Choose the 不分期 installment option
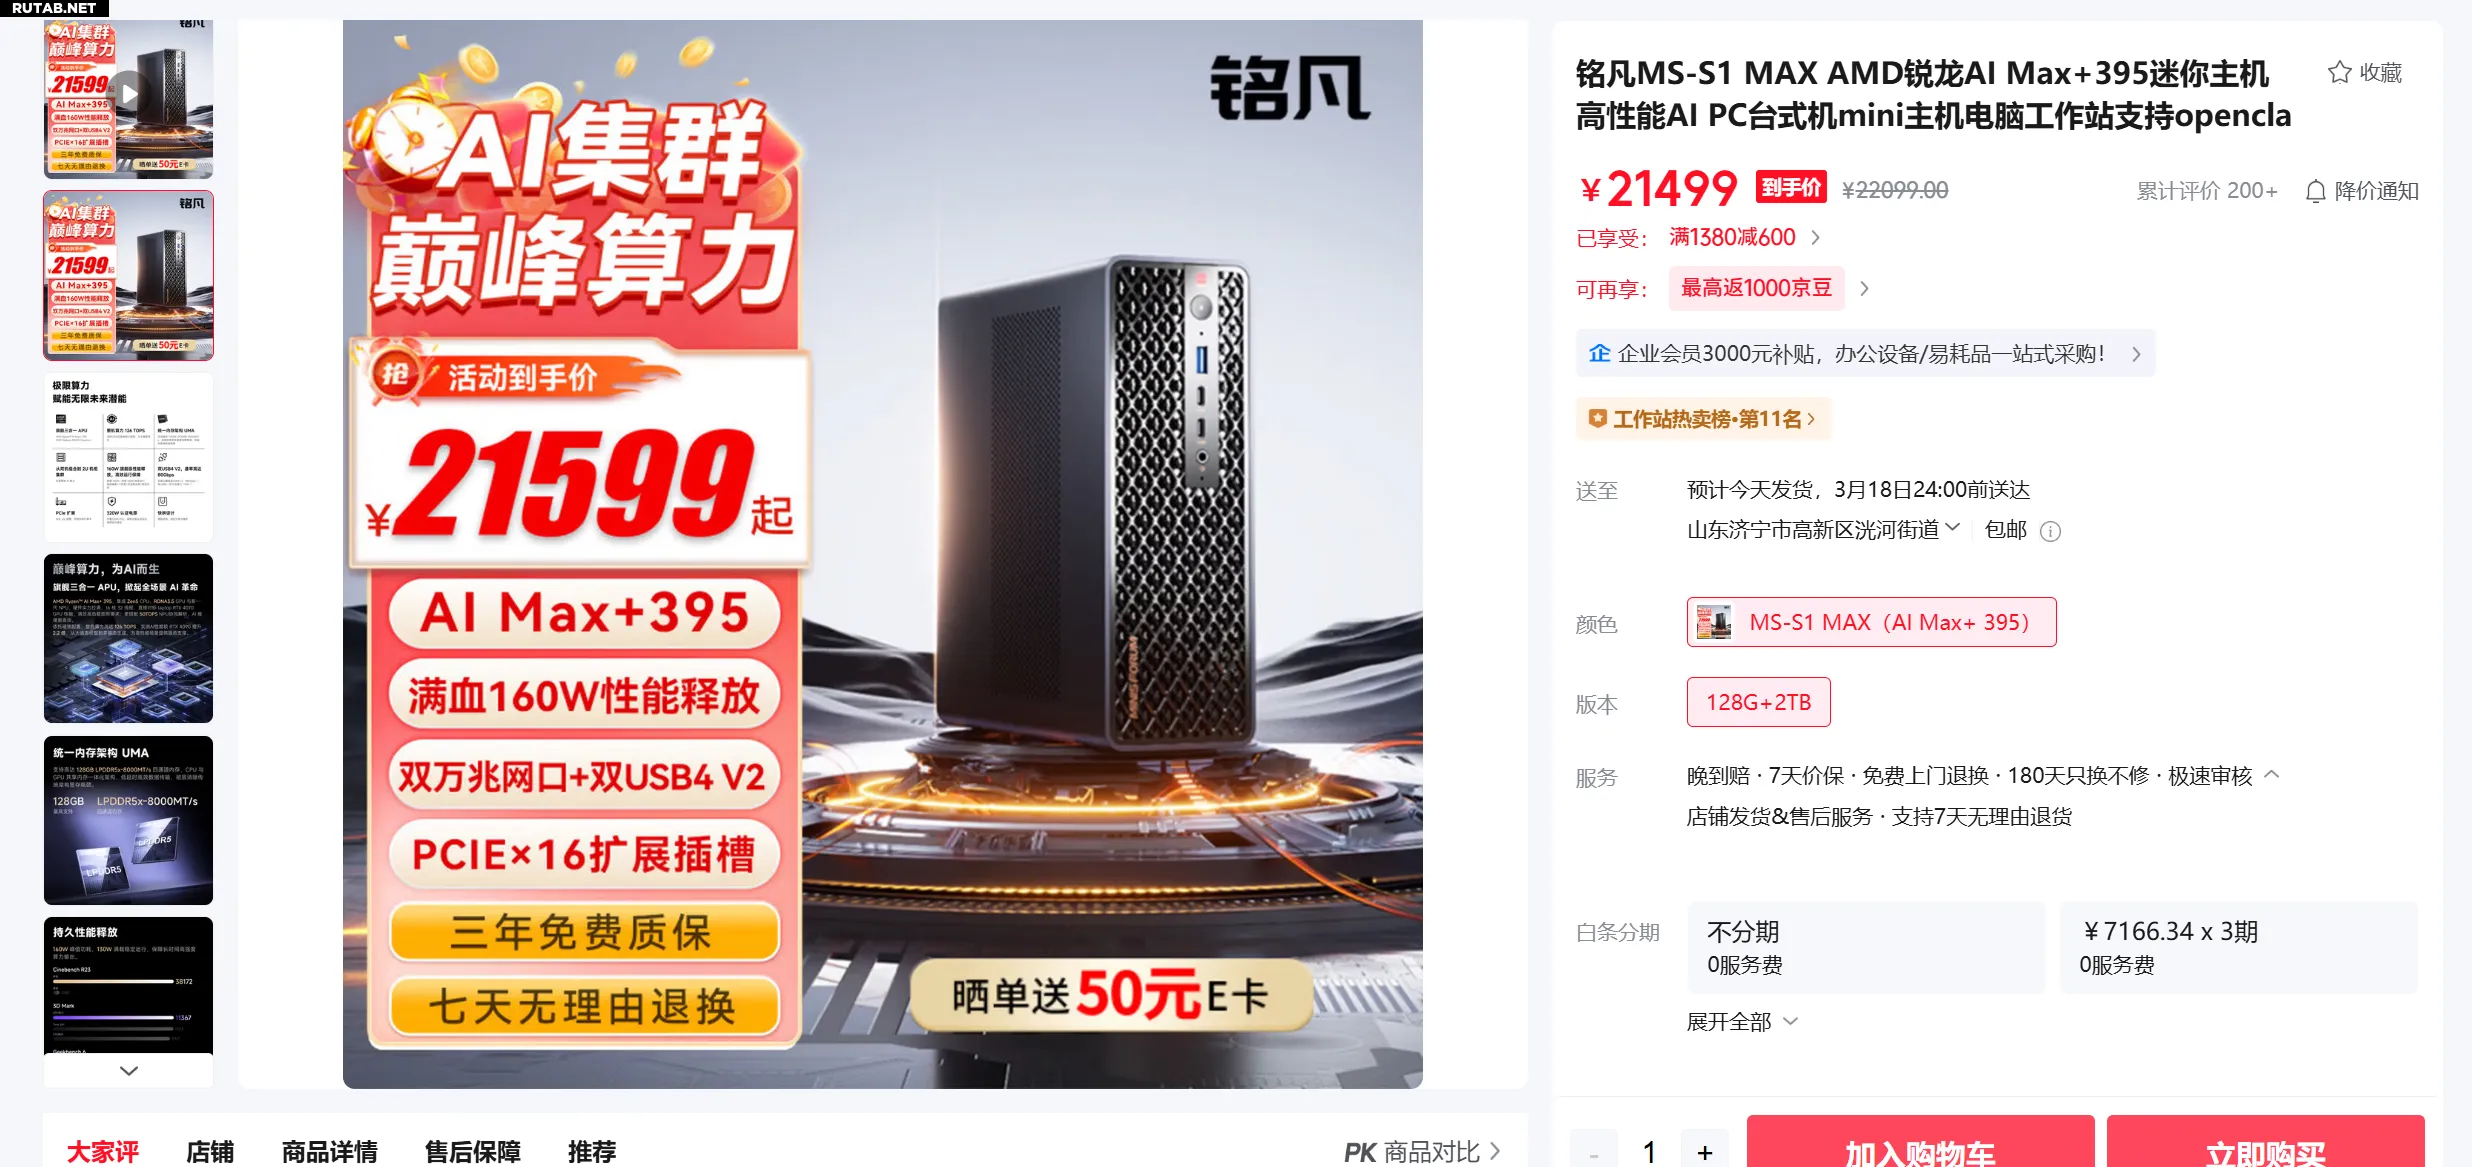 (x=1866, y=947)
